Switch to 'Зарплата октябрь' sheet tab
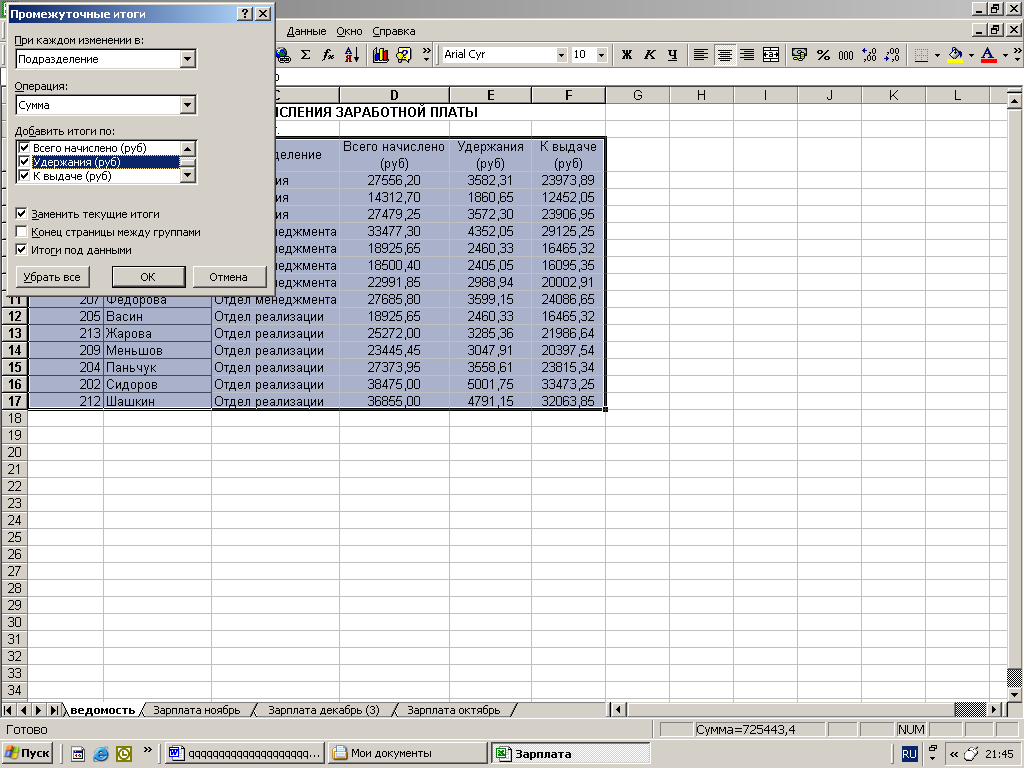This screenshot has height=768, width=1024. tap(453, 710)
